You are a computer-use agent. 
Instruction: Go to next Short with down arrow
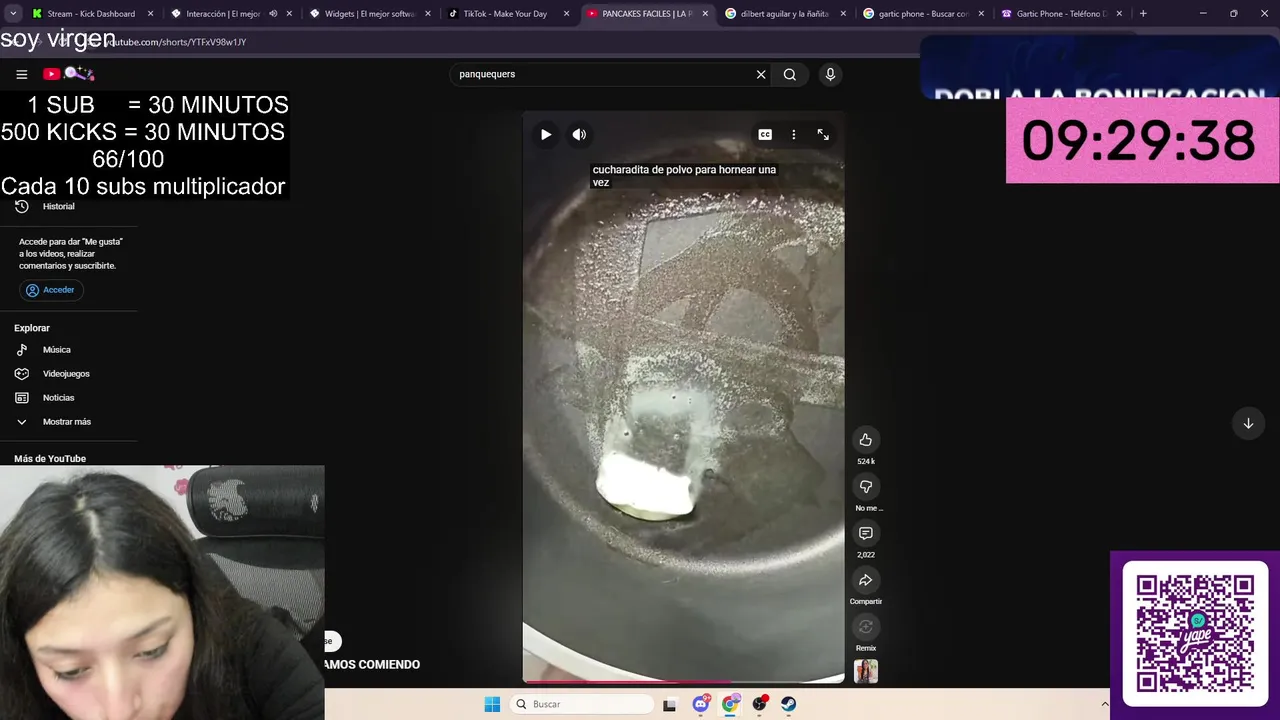(x=1248, y=423)
